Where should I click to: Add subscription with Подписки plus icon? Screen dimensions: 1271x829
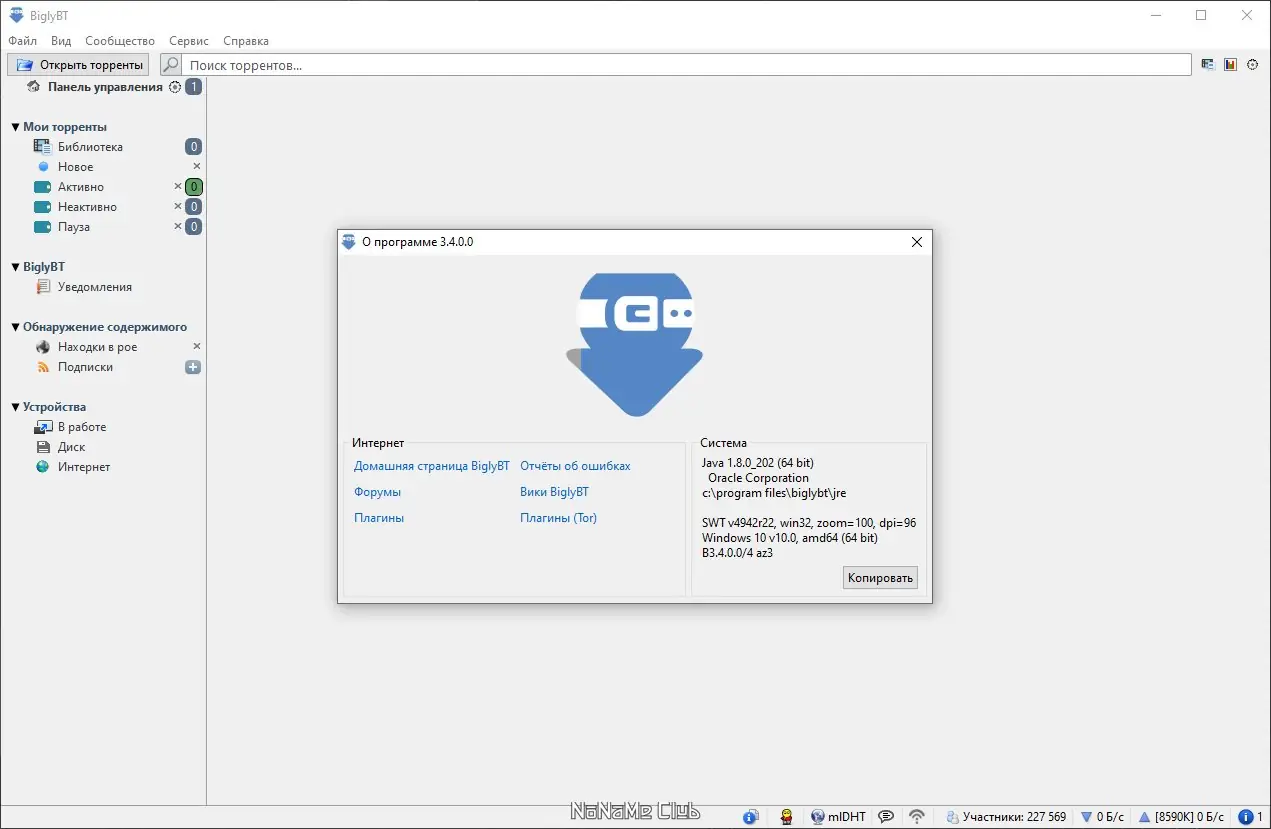click(x=193, y=367)
